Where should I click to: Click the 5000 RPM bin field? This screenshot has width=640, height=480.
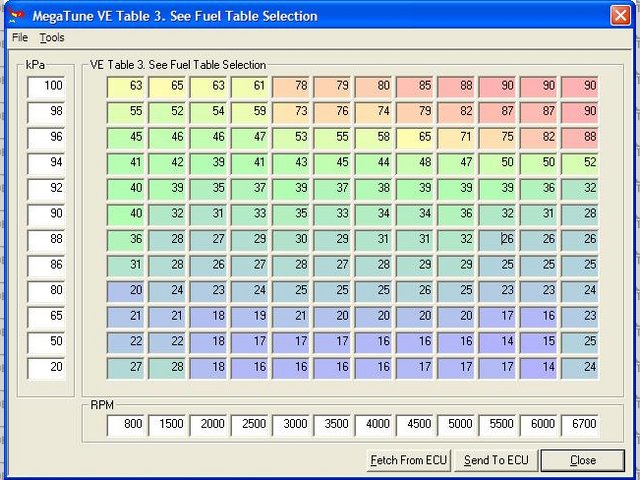pos(456,425)
